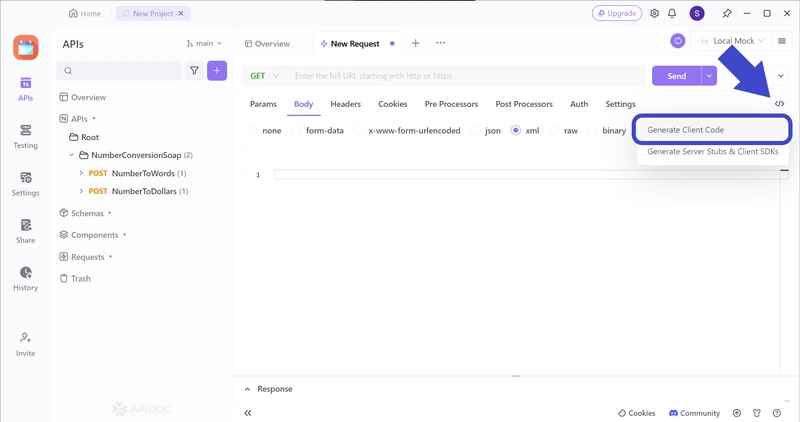Viewport: 800px width, 422px height.
Task: Switch to the Auth tab
Action: (579, 104)
